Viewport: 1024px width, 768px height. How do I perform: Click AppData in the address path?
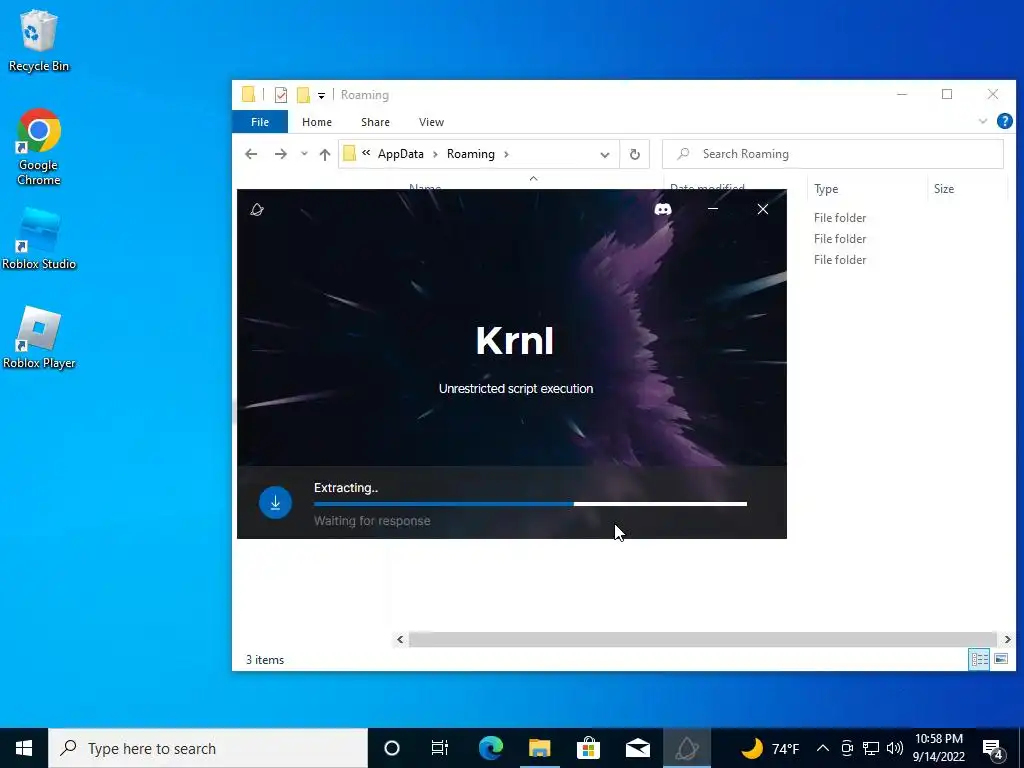pos(400,154)
